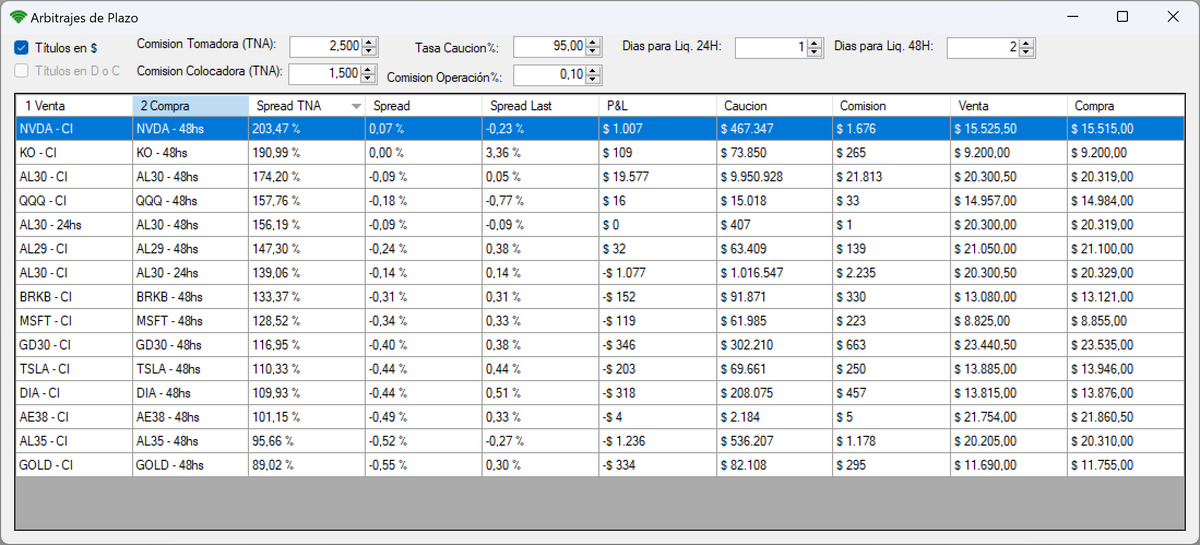This screenshot has height=545, width=1200.
Task: Select the KO - CI row
Action: (x=601, y=153)
